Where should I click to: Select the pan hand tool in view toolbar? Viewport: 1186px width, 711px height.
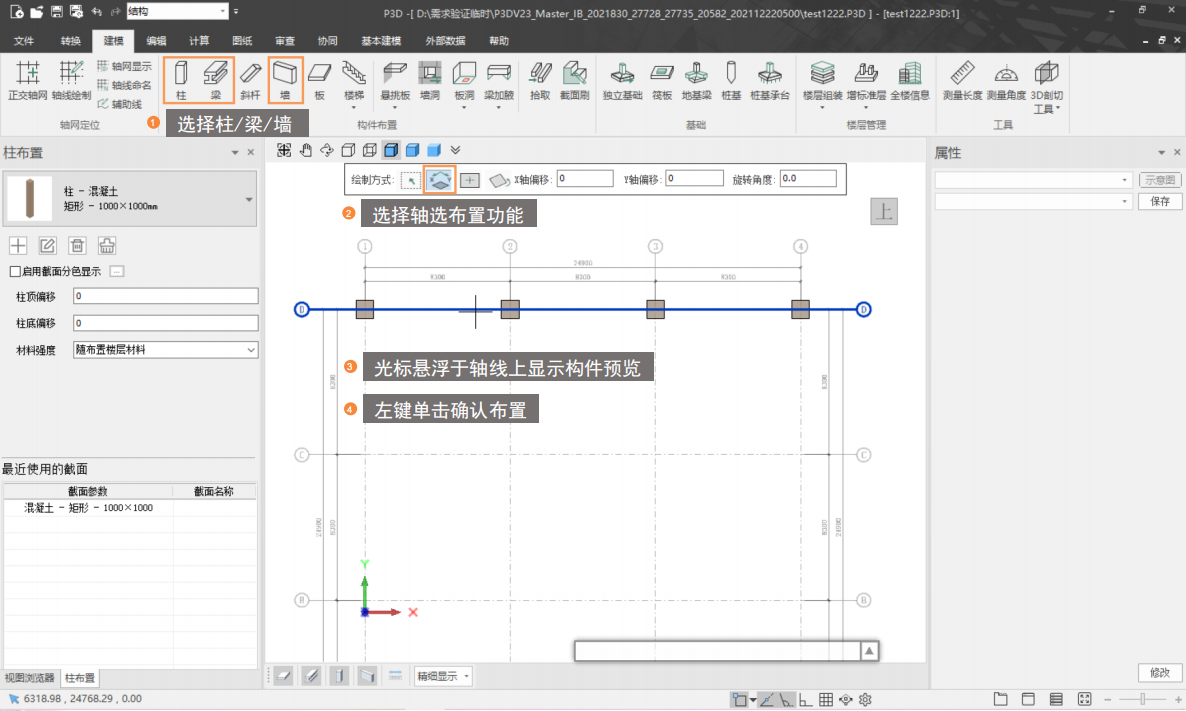pos(306,150)
